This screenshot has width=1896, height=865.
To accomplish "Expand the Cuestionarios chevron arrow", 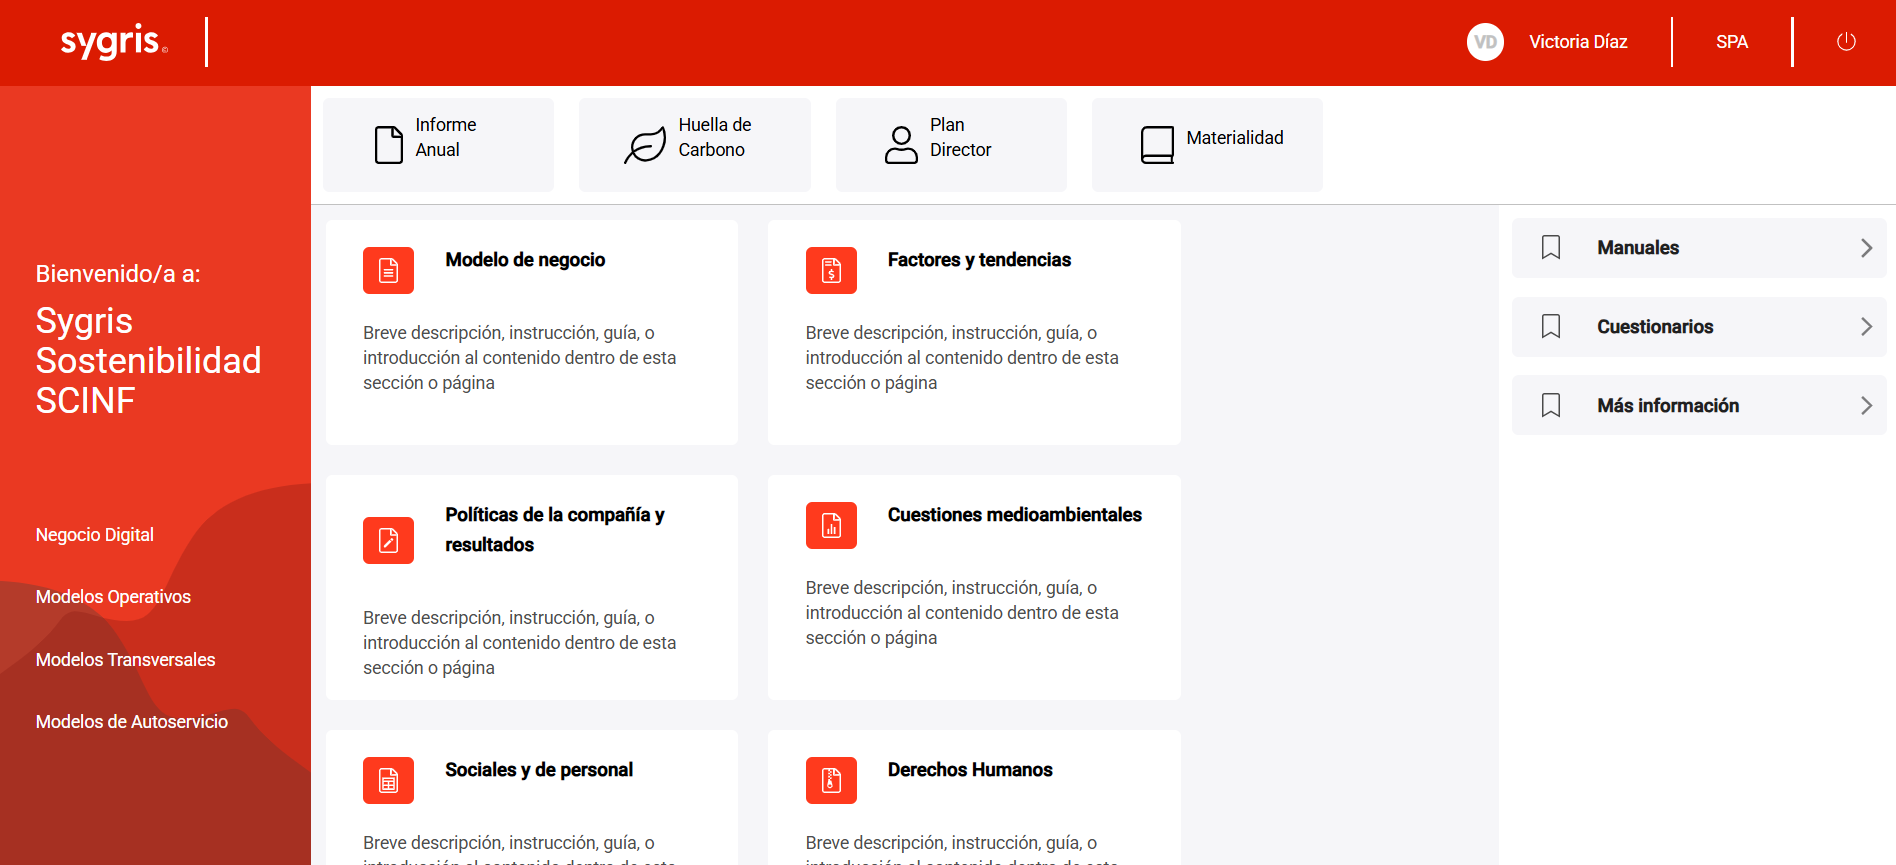I will [1866, 327].
